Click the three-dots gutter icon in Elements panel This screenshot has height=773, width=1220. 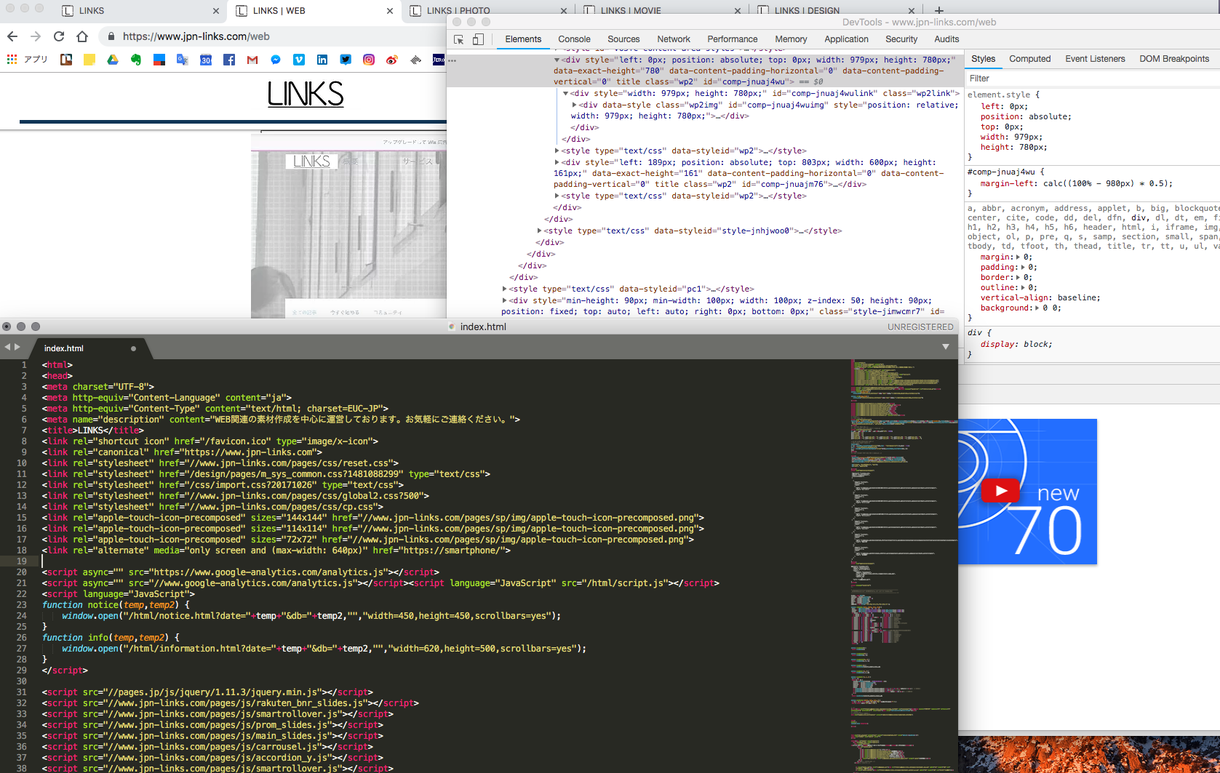(453, 61)
